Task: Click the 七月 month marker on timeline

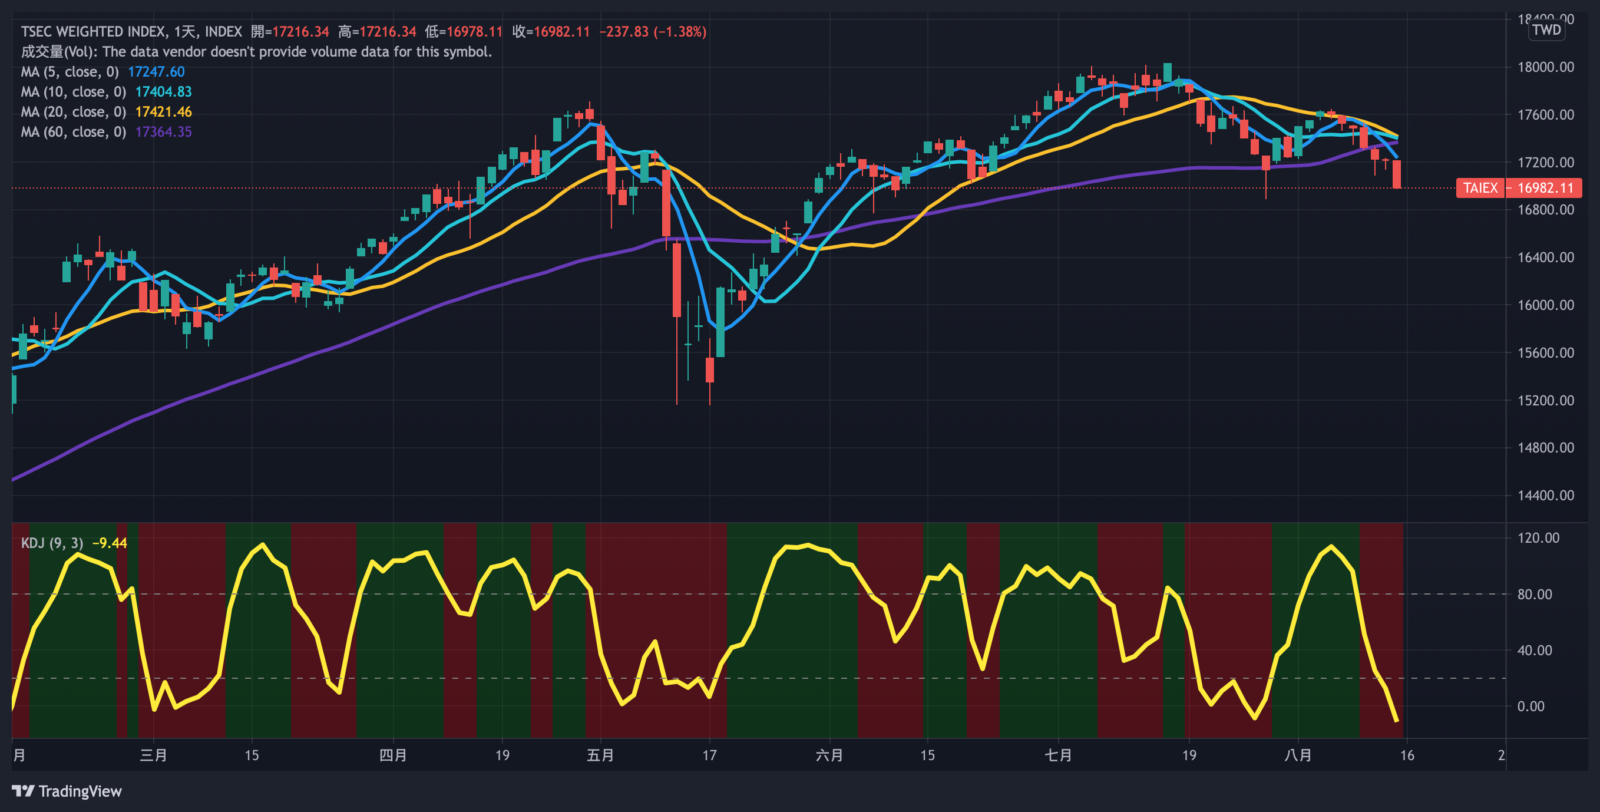Action: (x=1058, y=755)
